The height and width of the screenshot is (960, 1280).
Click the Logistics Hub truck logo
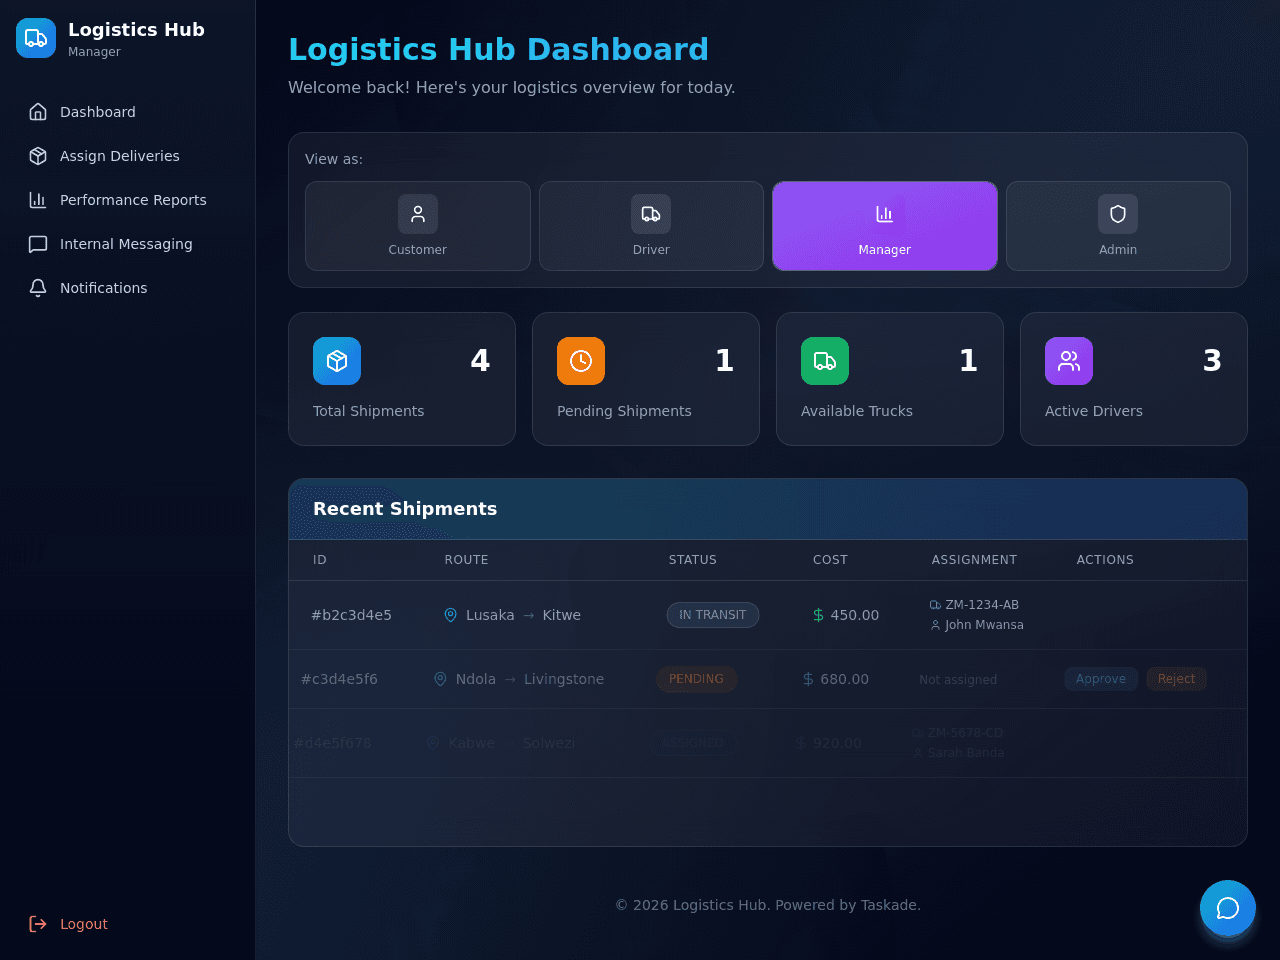(x=36, y=38)
